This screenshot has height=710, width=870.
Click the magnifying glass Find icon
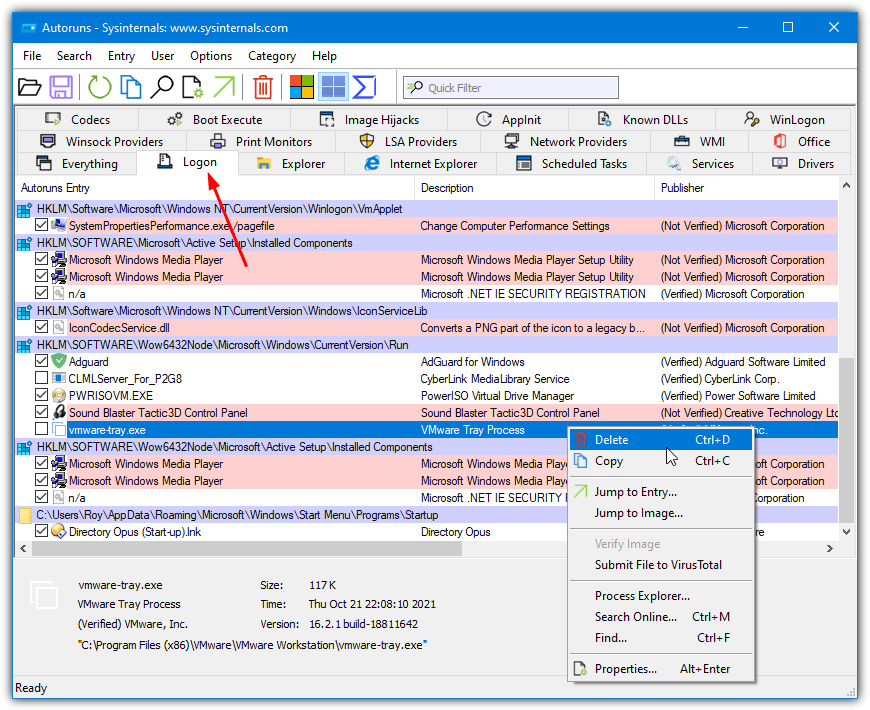click(162, 87)
